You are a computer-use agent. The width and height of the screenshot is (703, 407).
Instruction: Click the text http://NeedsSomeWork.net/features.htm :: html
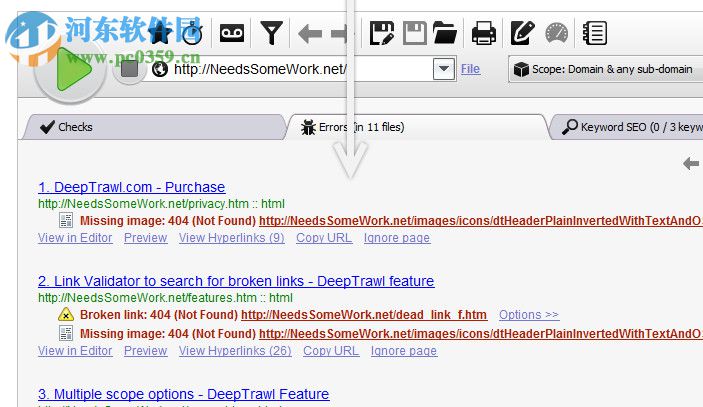click(165, 298)
